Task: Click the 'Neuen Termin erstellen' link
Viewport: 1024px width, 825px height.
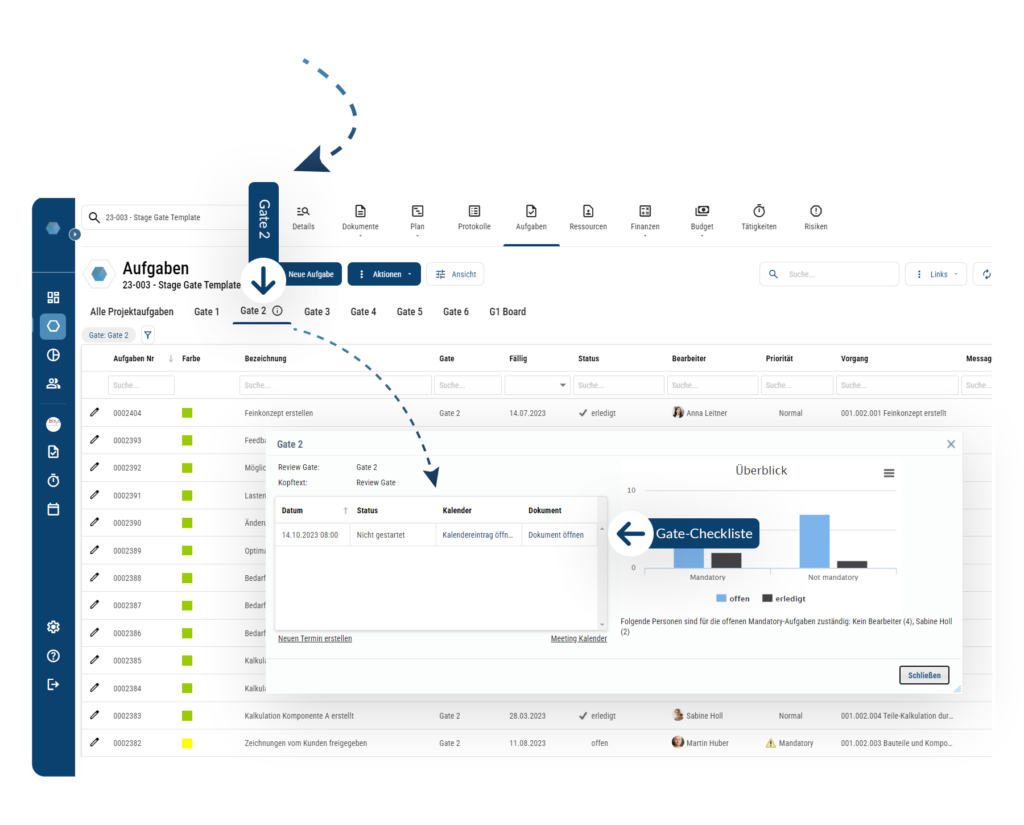Action: 315,639
